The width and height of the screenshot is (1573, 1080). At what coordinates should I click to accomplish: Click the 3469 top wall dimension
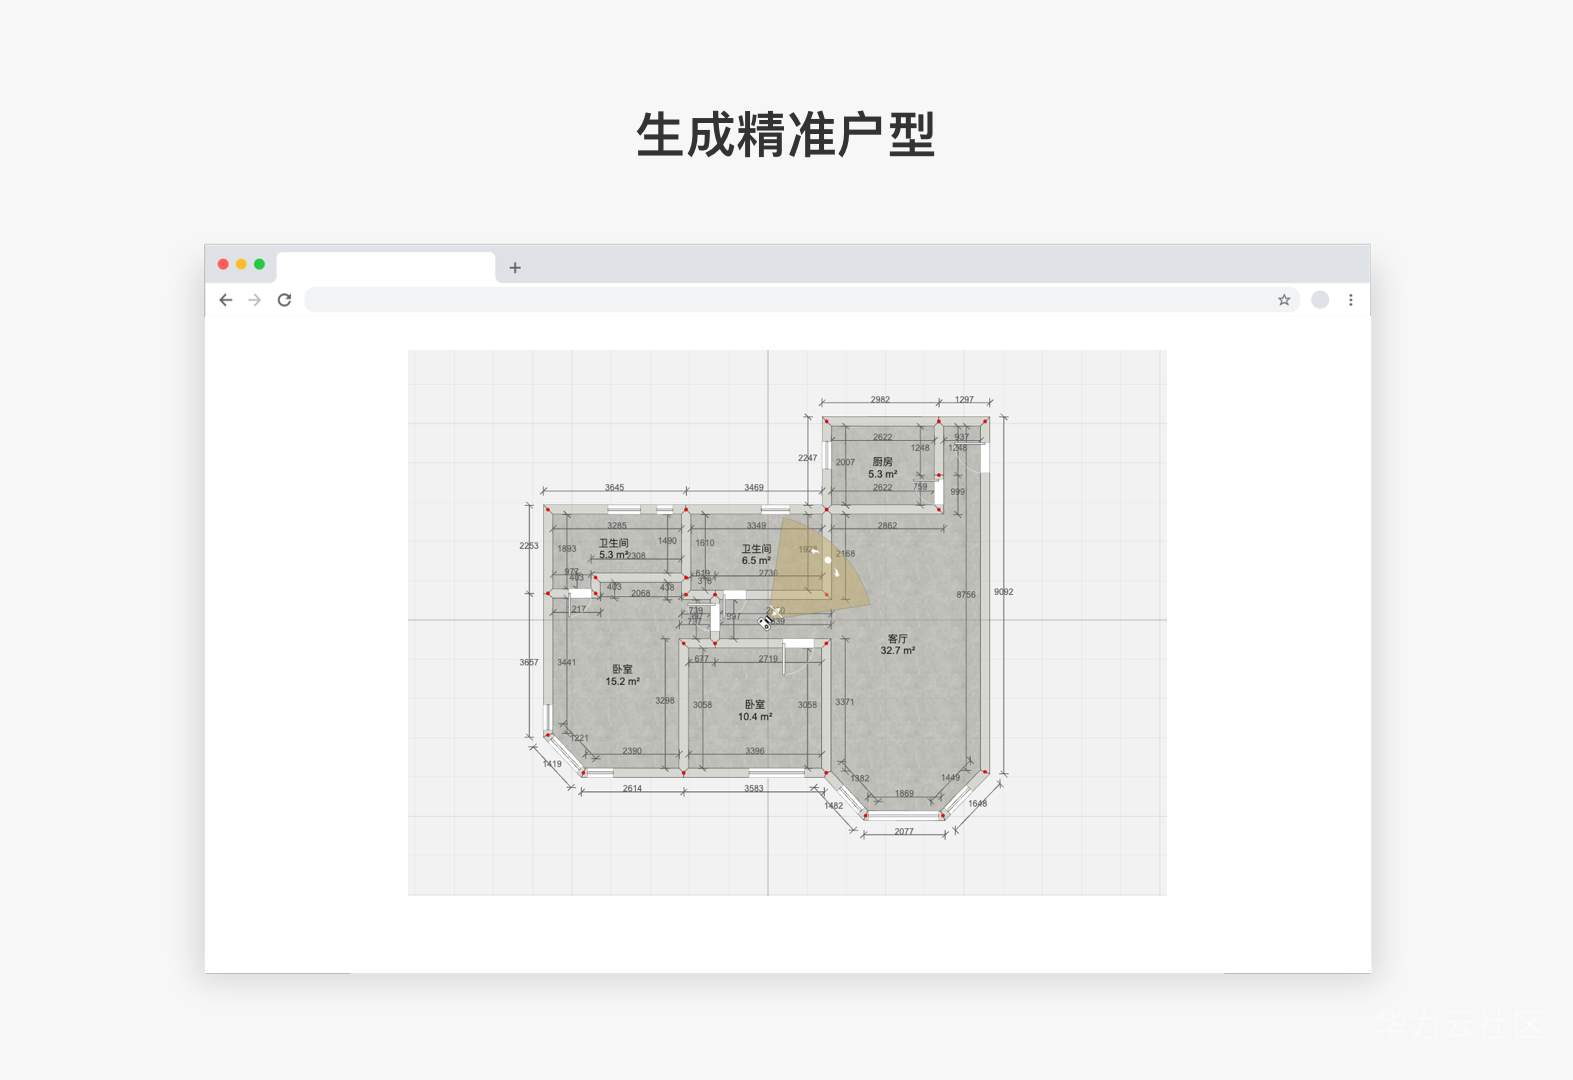pyautogui.click(x=754, y=488)
